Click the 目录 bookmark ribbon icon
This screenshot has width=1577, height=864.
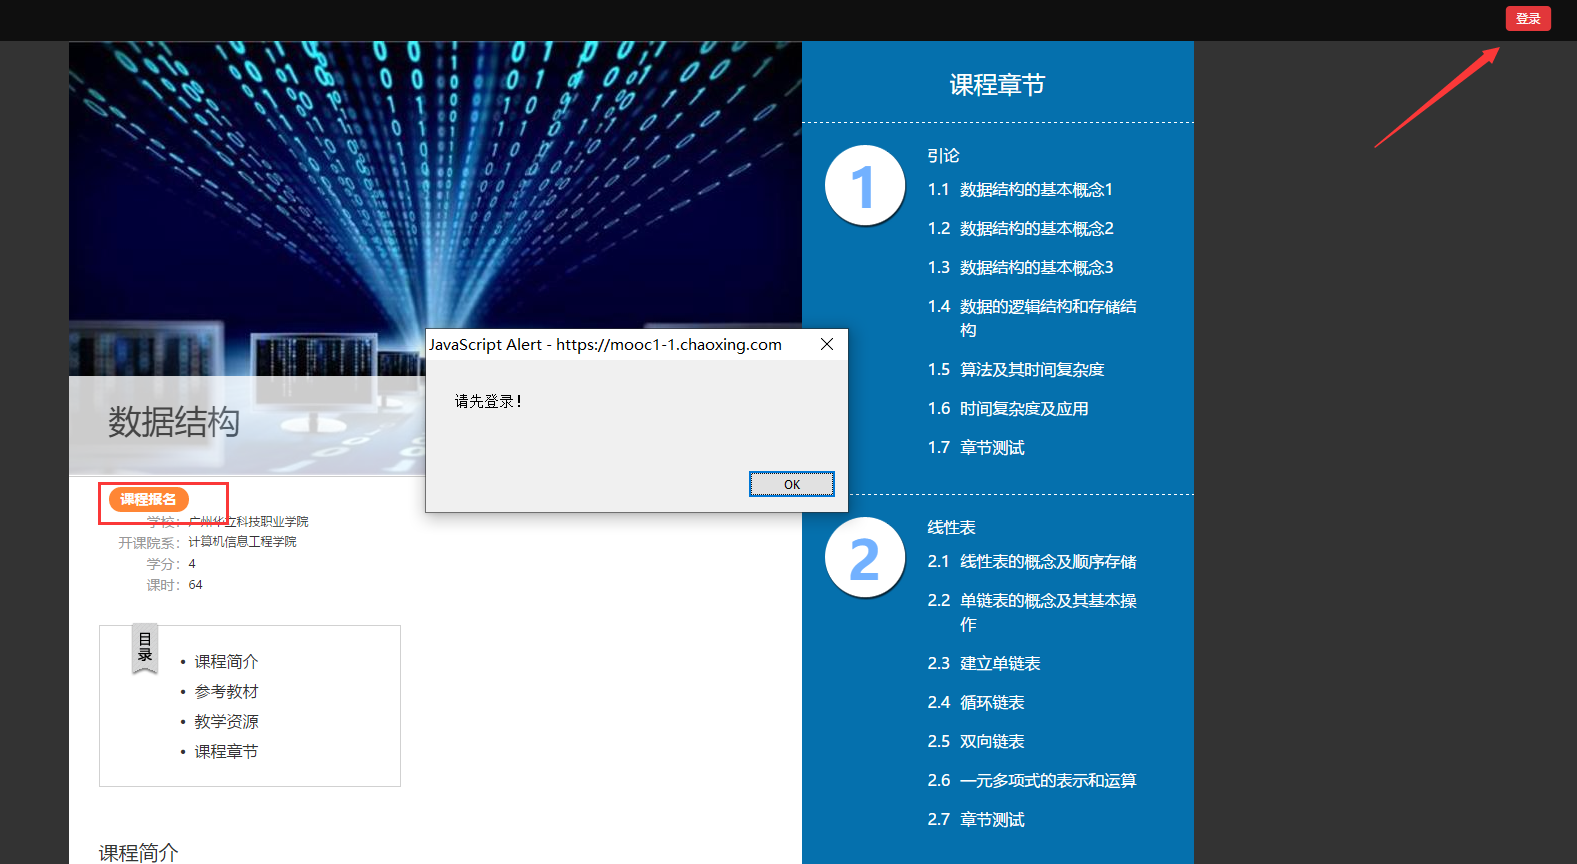[x=145, y=648]
